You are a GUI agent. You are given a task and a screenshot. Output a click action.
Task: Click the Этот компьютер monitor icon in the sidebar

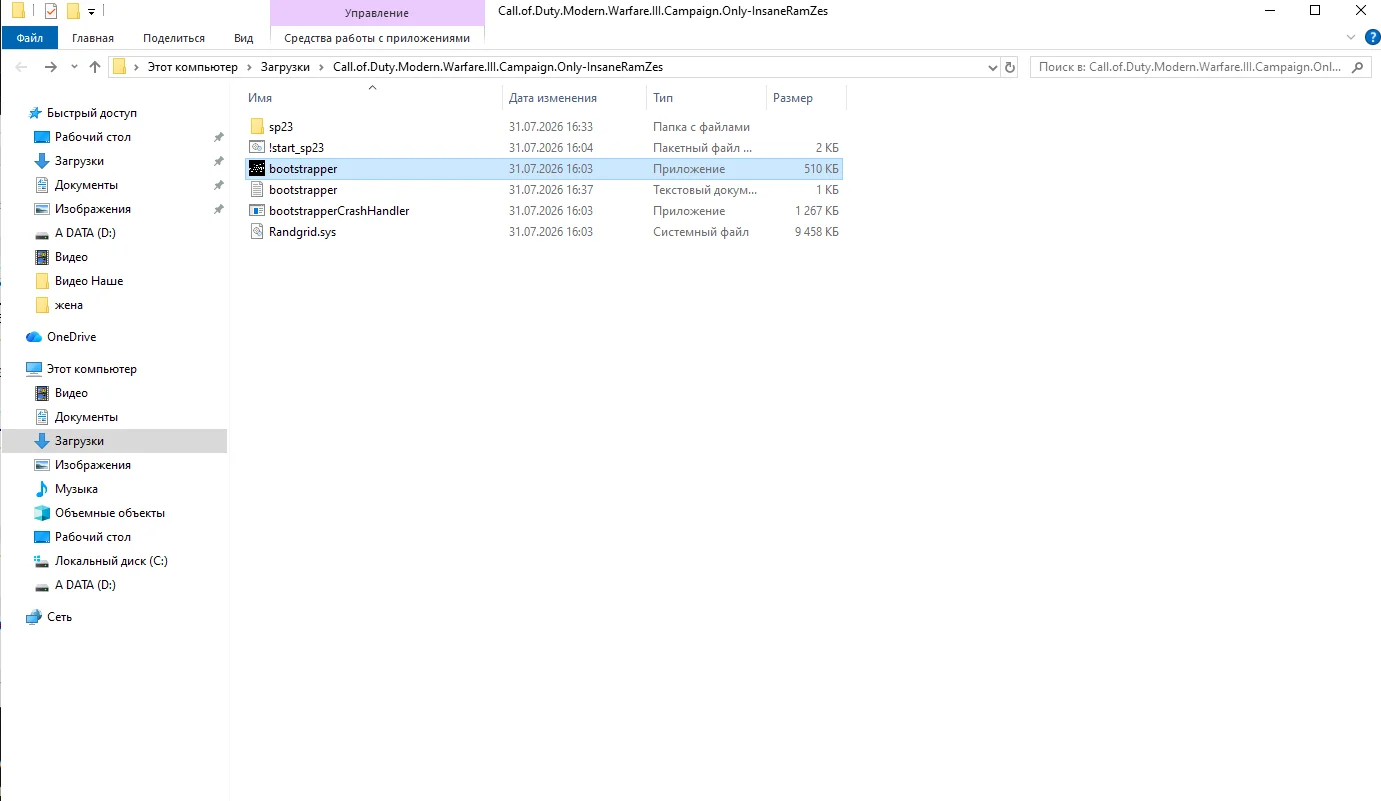(34, 369)
